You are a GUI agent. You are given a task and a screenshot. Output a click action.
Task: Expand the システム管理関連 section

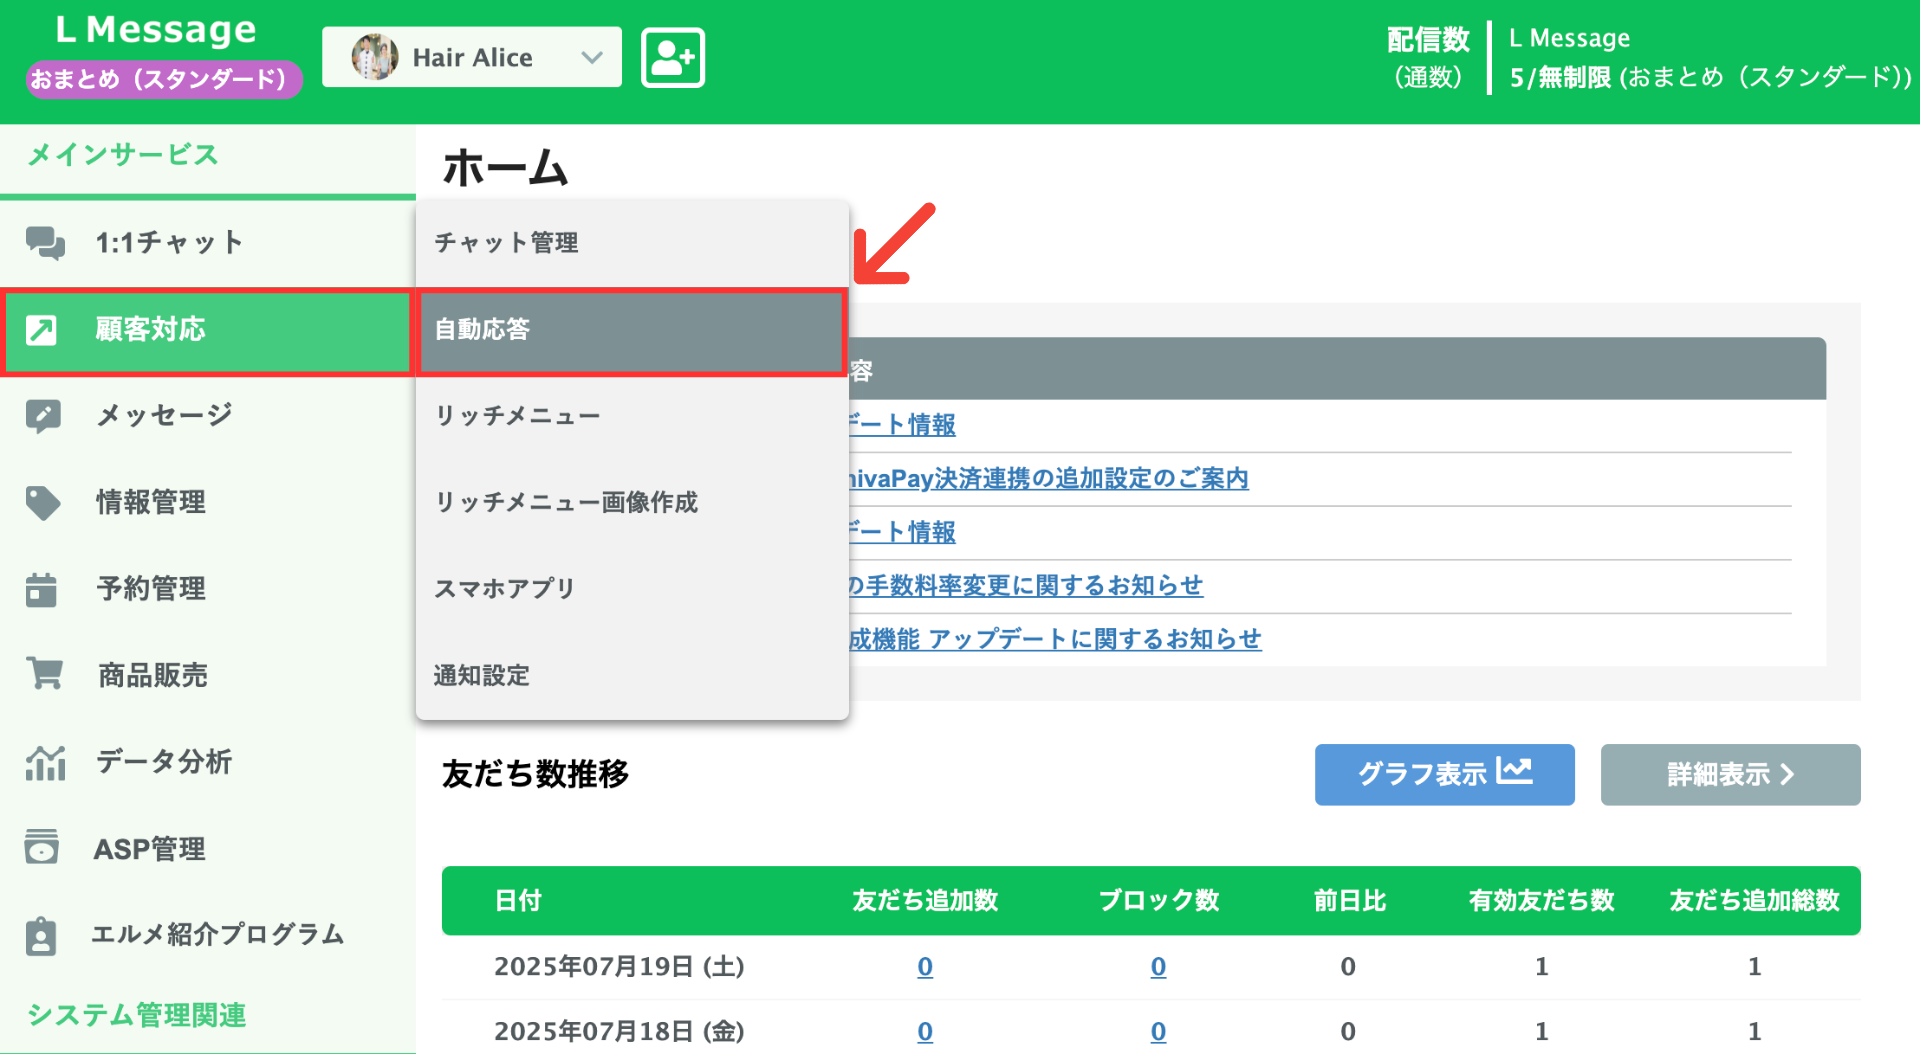click(137, 1015)
